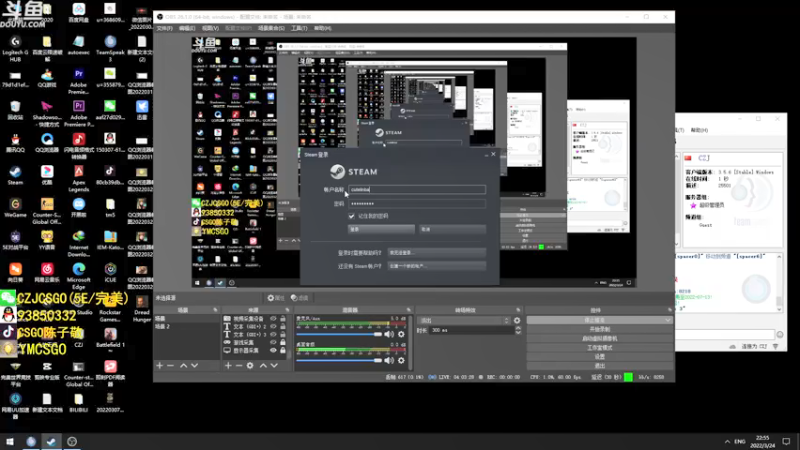The image size is (800, 450).
Task: Open source properties gear in Sources toolbar
Action: point(250,365)
